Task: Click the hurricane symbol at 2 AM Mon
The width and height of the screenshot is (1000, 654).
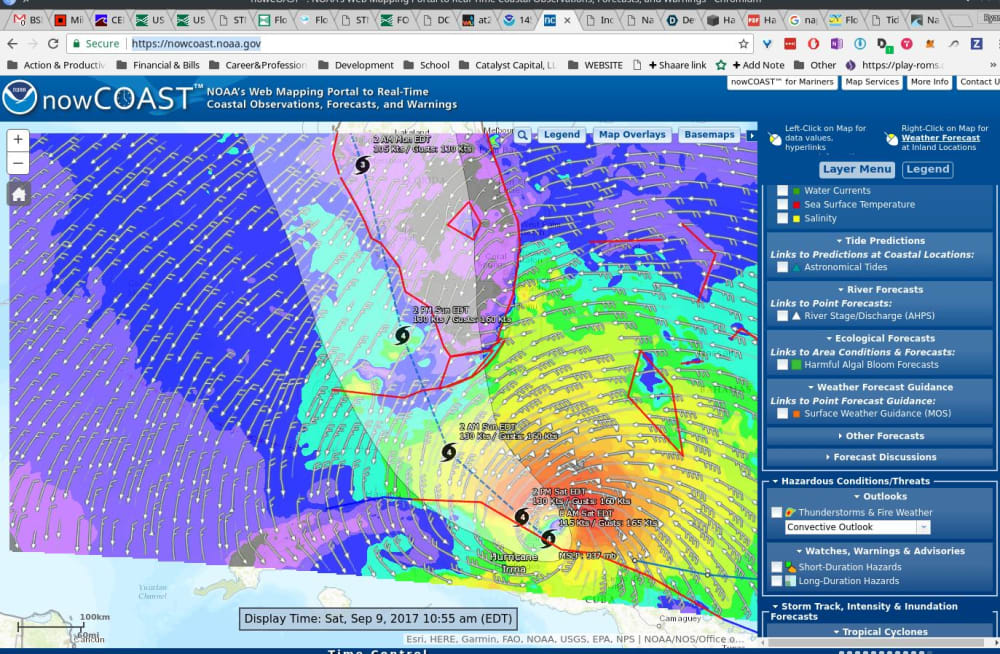Action: click(362, 165)
